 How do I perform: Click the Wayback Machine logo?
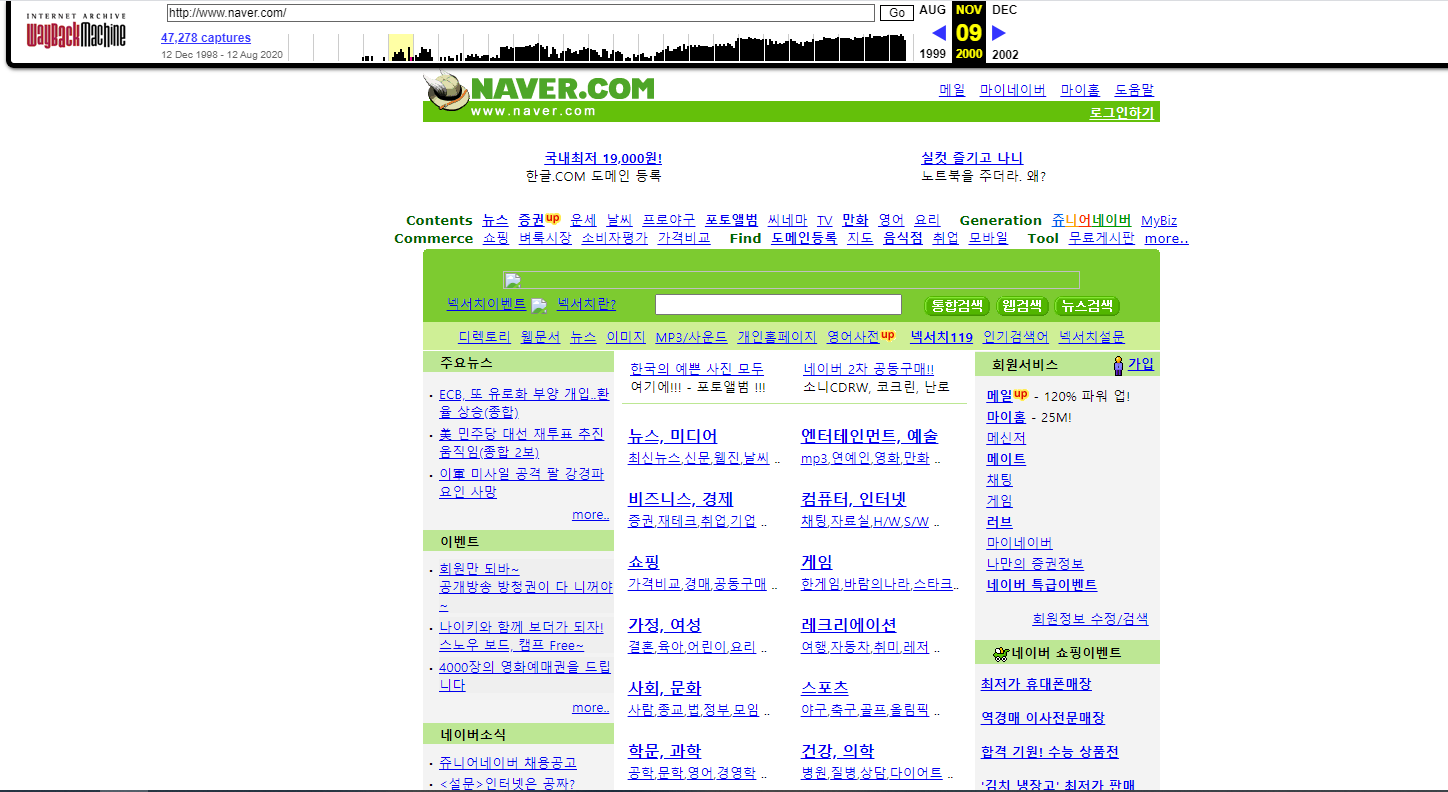click(x=76, y=32)
